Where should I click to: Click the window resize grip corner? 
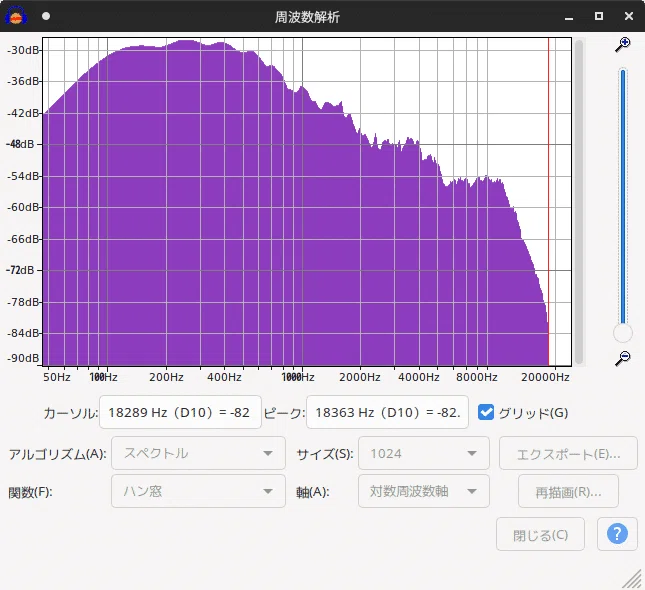[633, 578]
